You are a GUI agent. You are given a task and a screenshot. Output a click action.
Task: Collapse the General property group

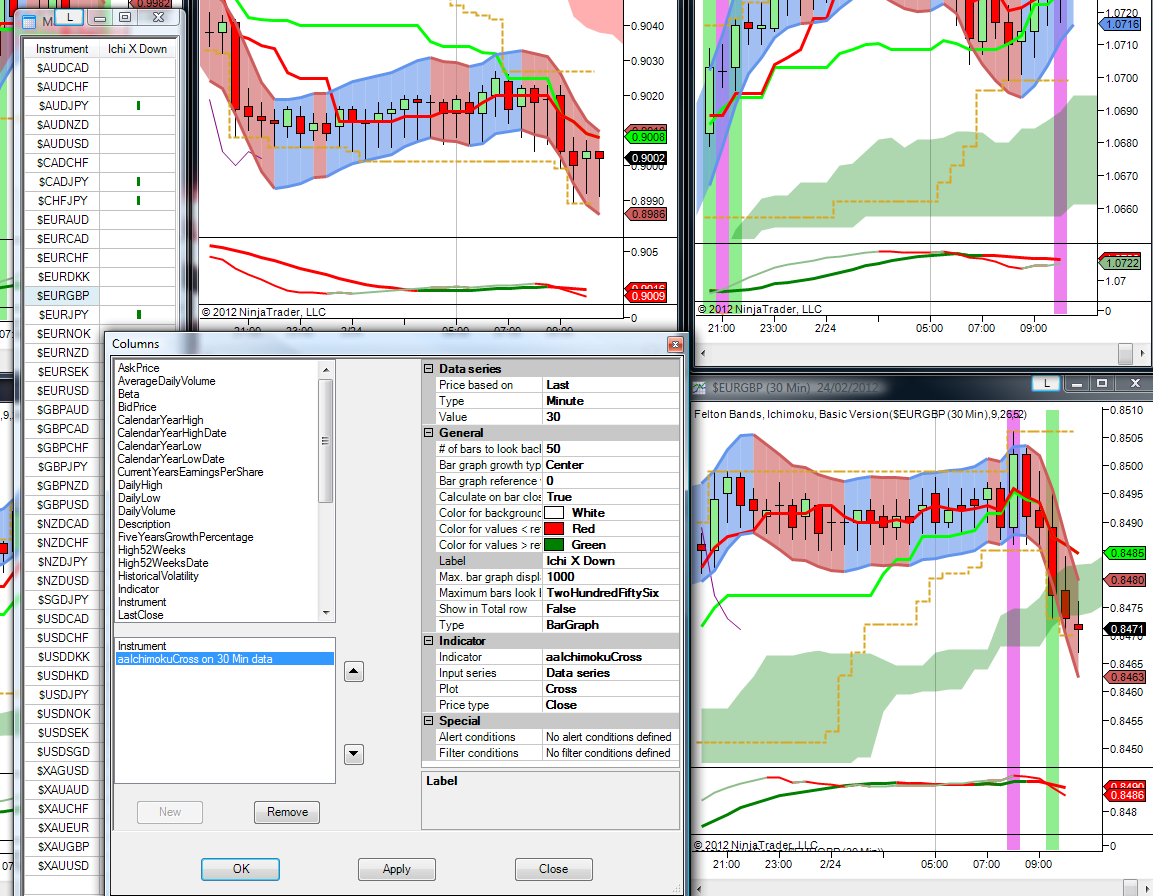coord(429,433)
